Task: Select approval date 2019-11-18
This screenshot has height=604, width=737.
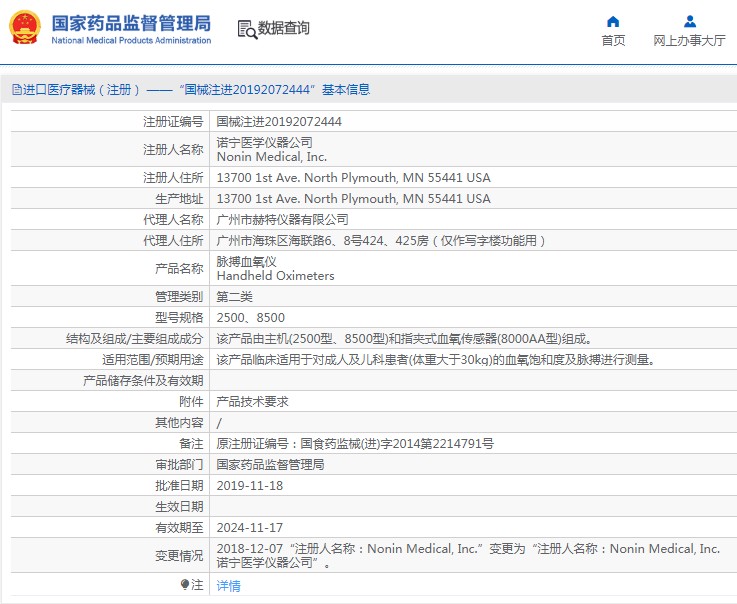Action: click(250, 486)
